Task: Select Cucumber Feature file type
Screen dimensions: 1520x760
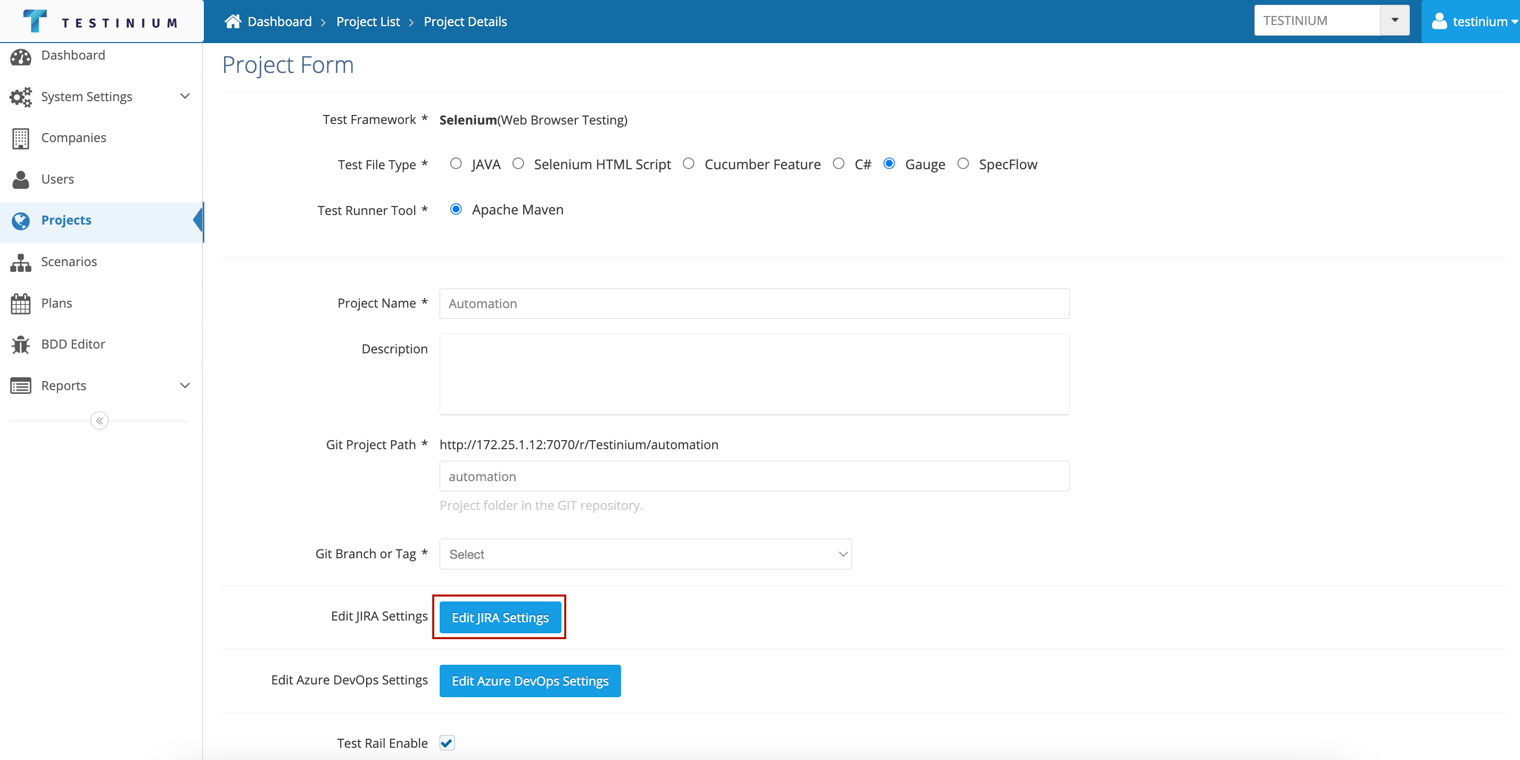Action: click(688, 163)
